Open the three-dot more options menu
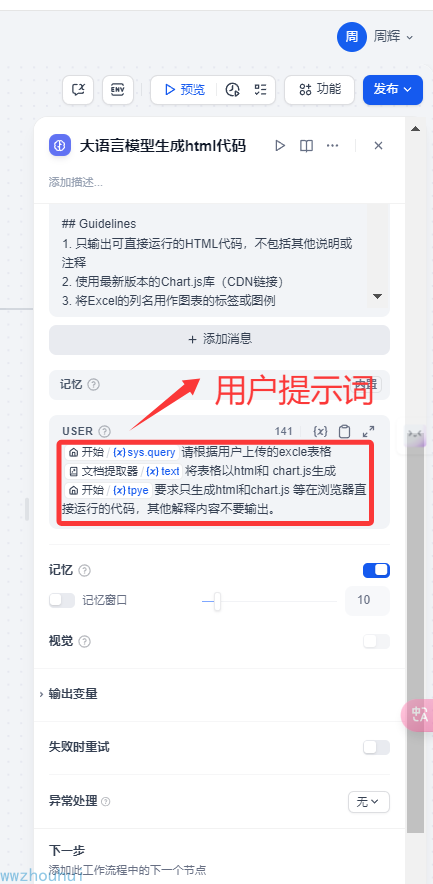 333,146
